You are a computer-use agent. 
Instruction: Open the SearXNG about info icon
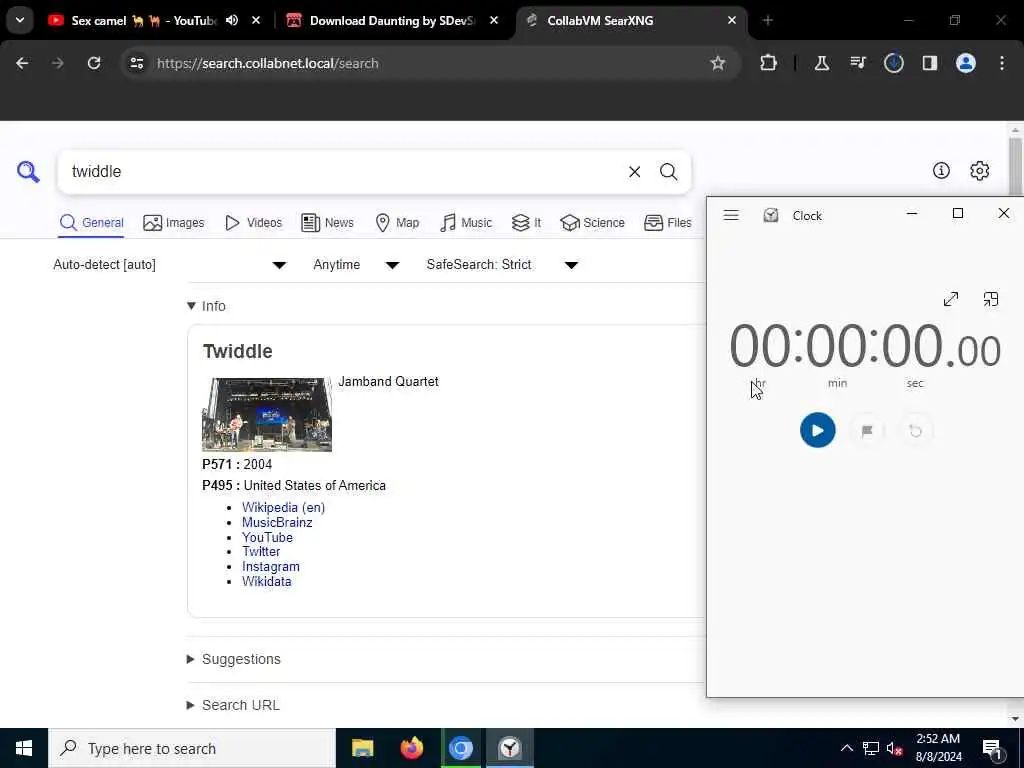940,170
